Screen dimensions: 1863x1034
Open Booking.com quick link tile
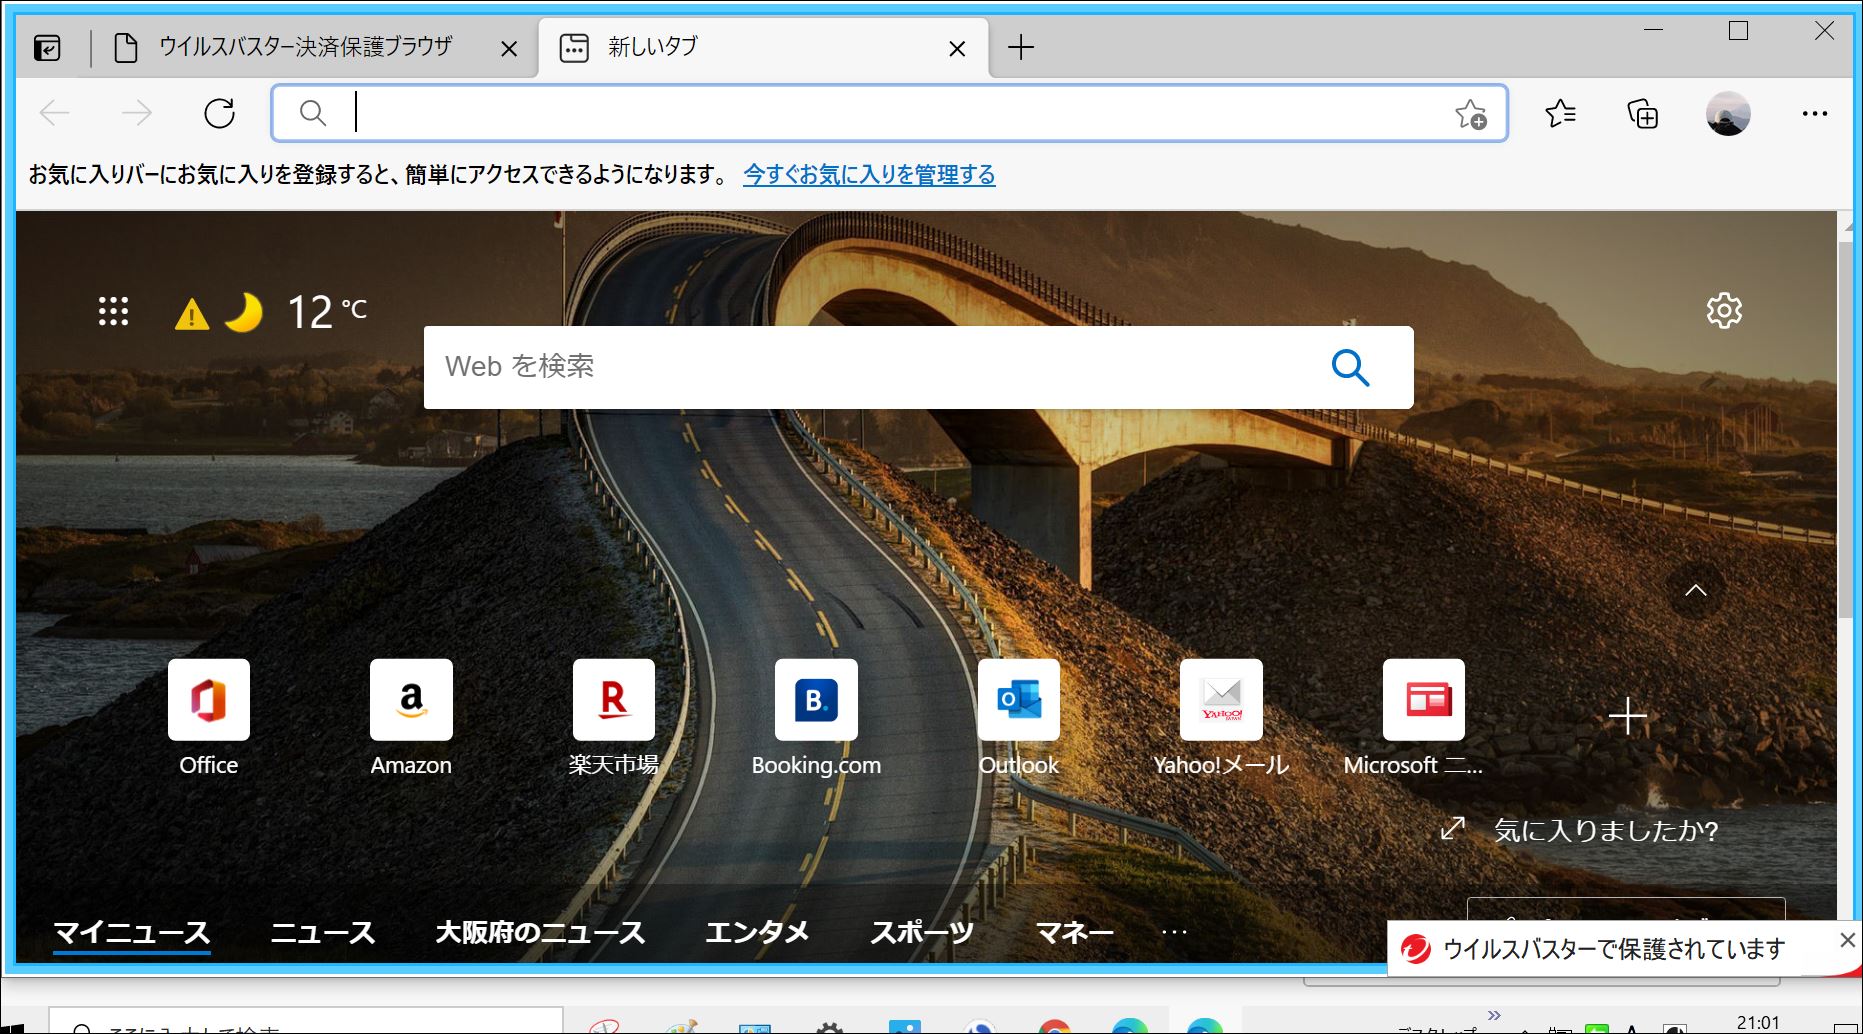pyautogui.click(x=816, y=719)
